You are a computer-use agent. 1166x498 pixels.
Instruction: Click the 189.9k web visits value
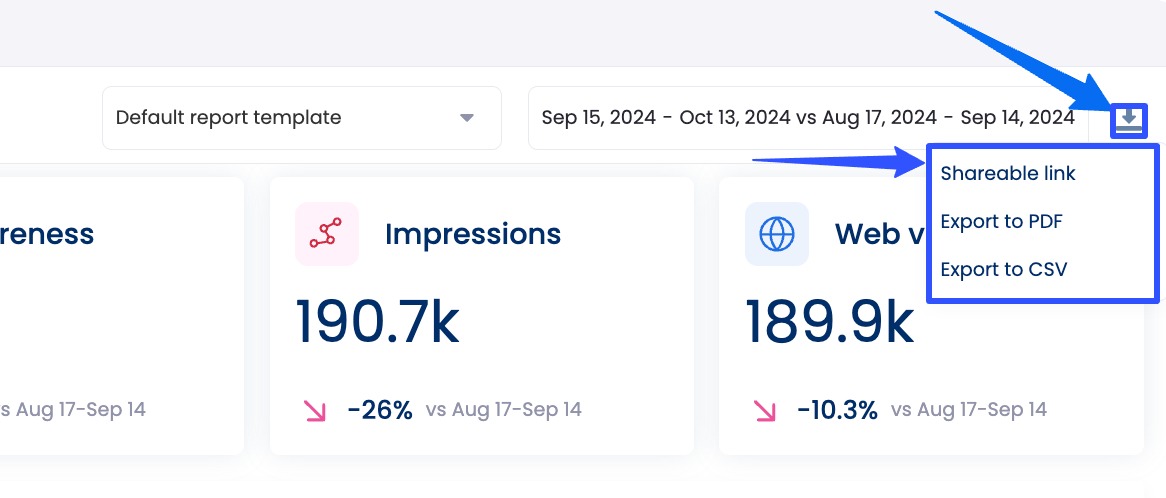pos(829,321)
